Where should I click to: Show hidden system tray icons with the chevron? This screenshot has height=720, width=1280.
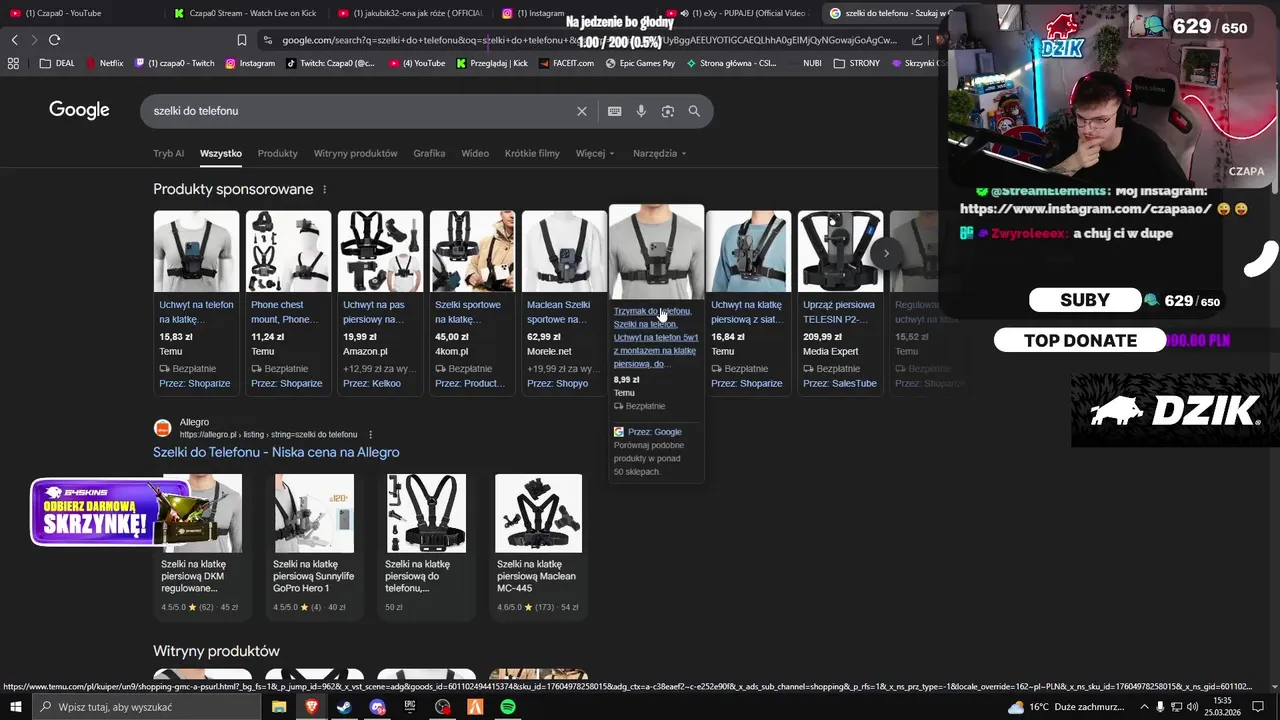(1143, 707)
